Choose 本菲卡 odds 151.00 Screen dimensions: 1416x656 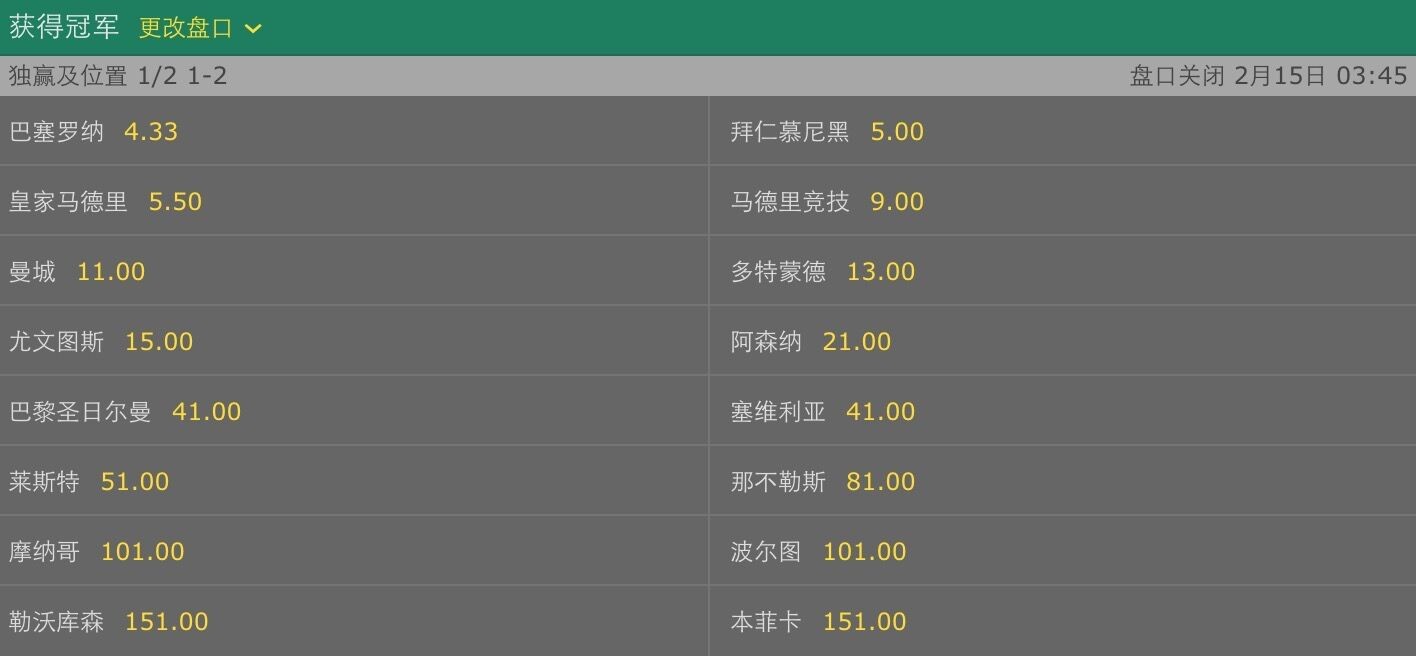[1062, 621]
